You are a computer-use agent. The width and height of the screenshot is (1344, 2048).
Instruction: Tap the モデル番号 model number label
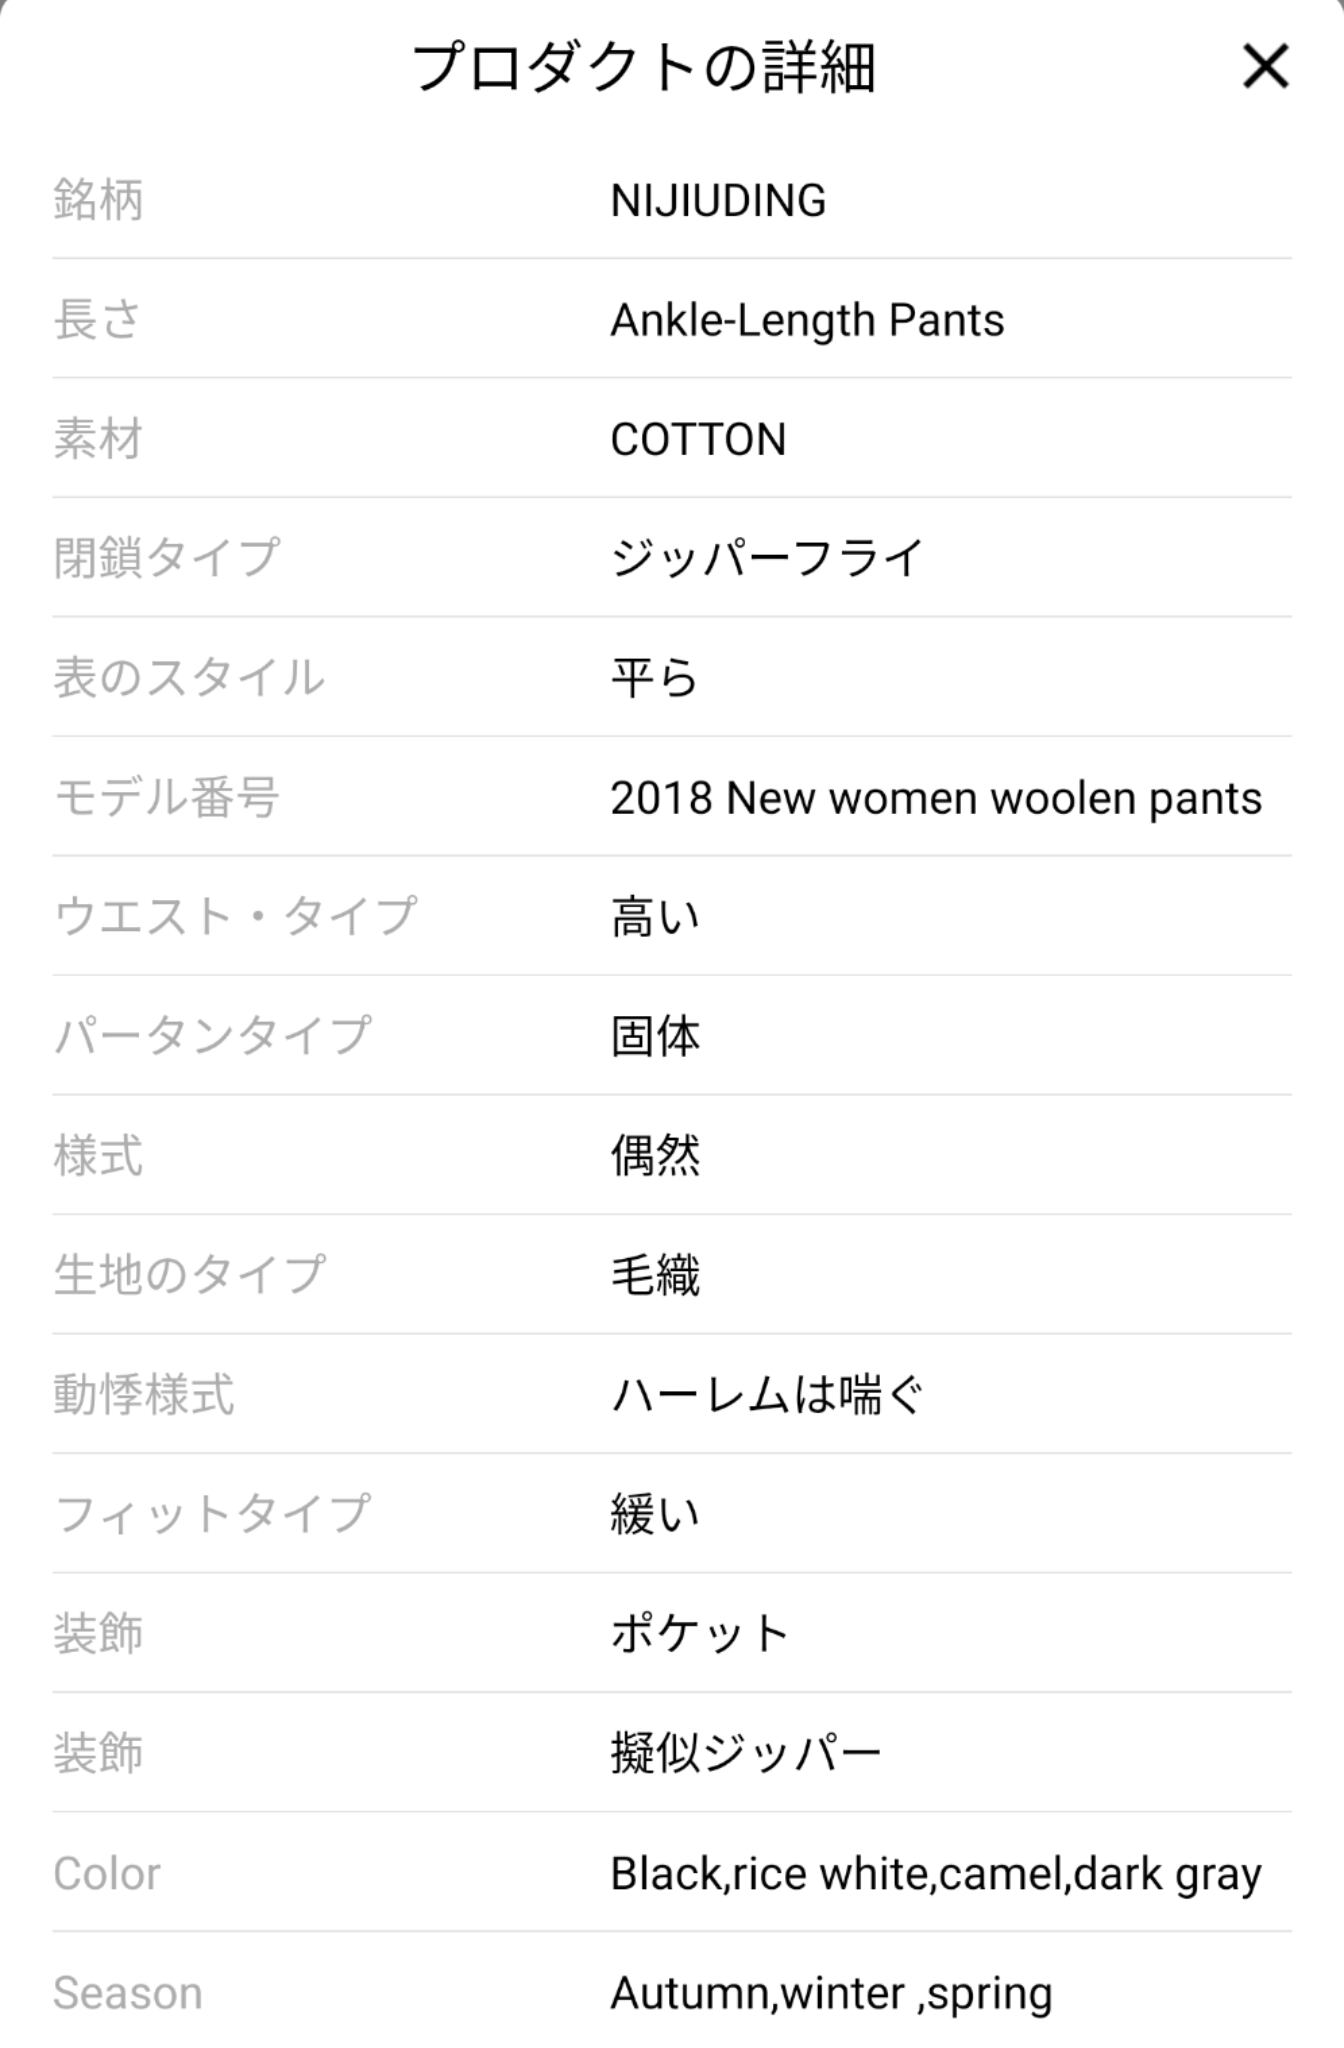(166, 798)
